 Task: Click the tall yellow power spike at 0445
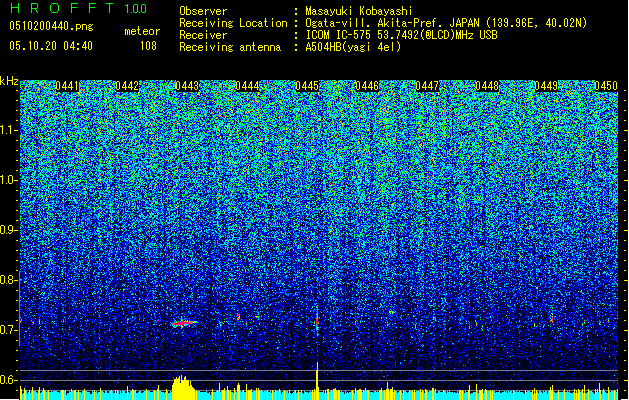(x=317, y=381)
